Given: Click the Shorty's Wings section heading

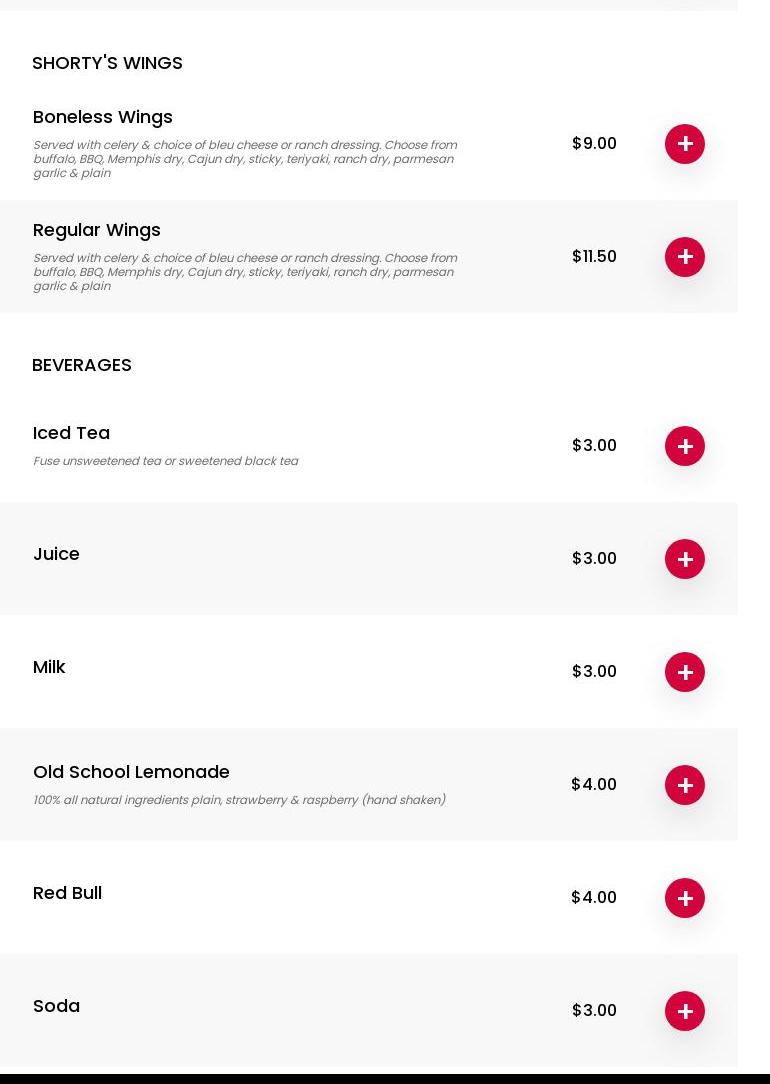Looking at the screenshot, I should pos(107,63).
